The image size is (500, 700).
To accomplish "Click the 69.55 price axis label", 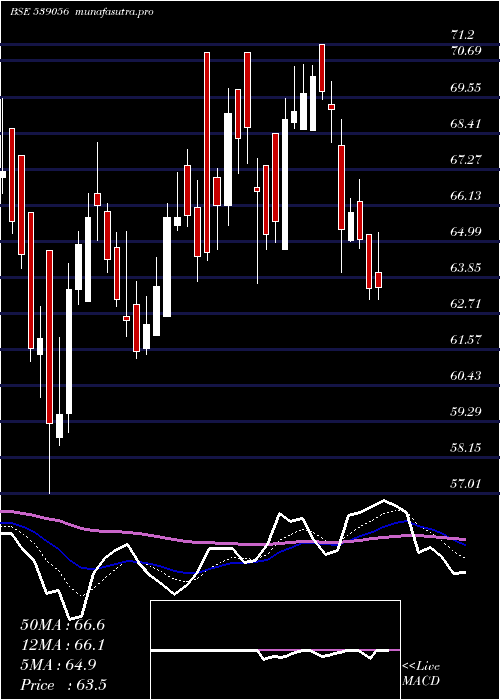I will 466,88.
